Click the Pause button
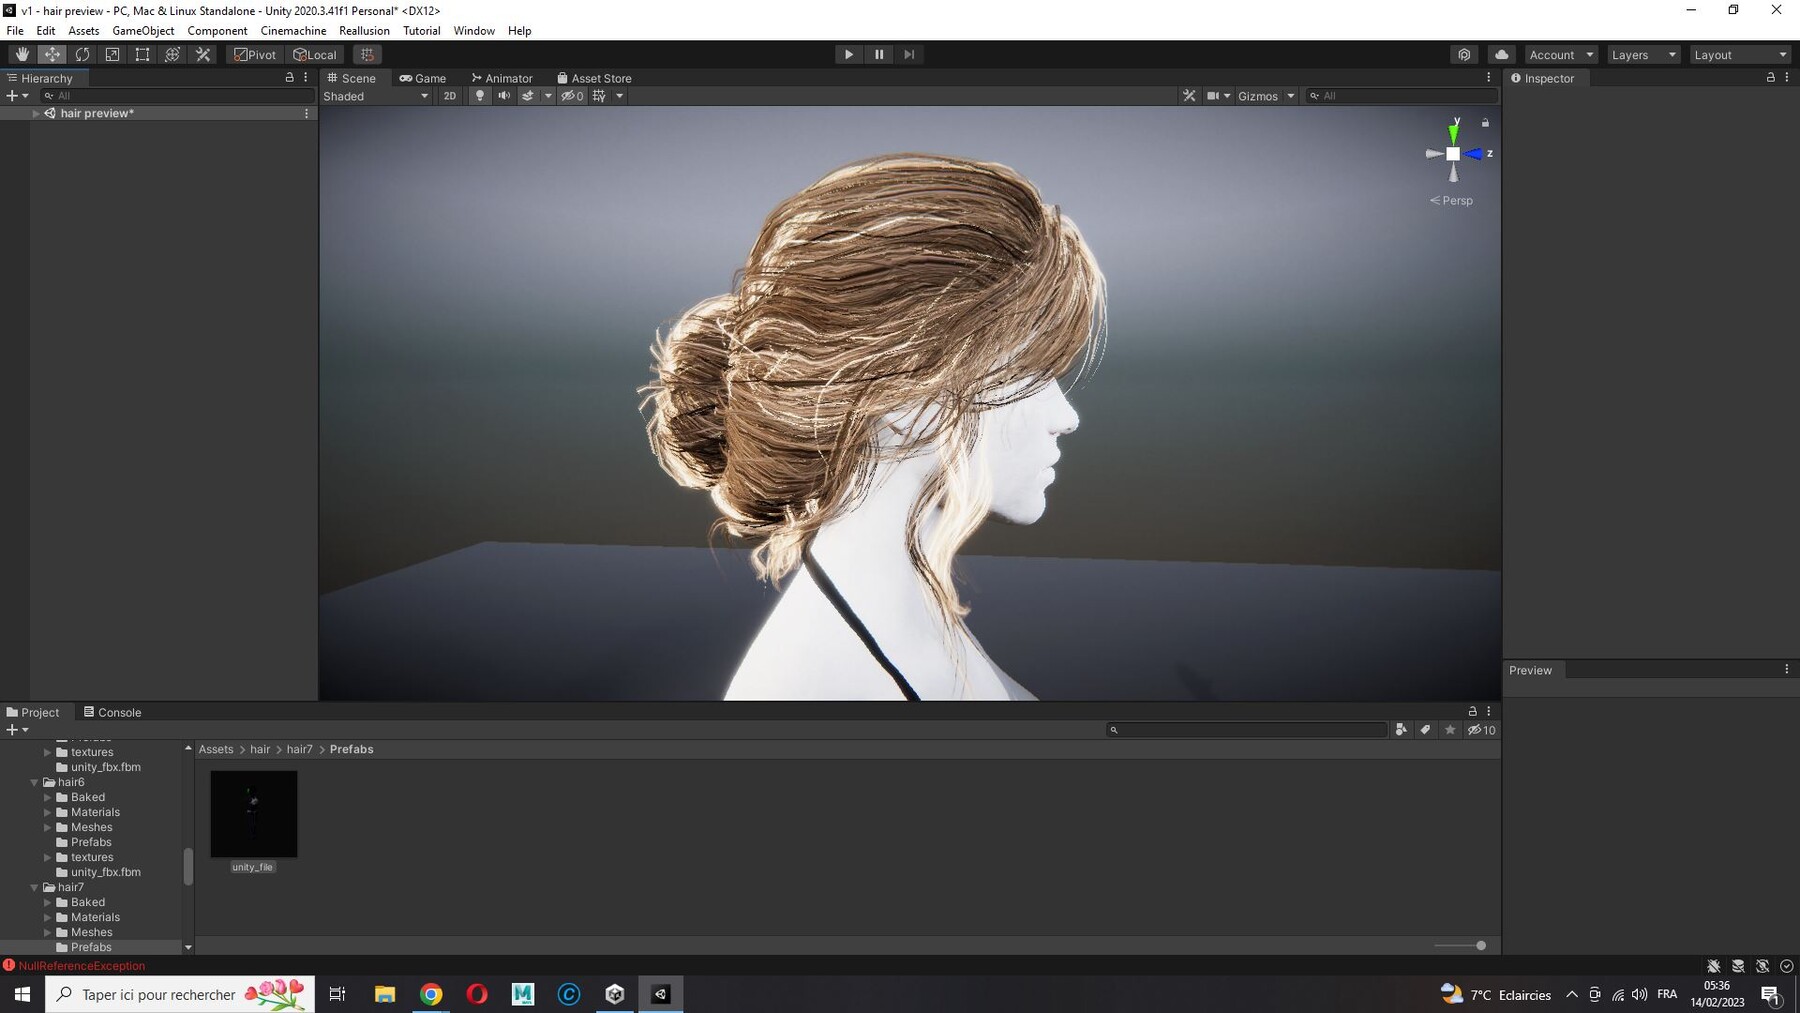The width and height of the screenshot is (1800, 1013). point(879,54)
